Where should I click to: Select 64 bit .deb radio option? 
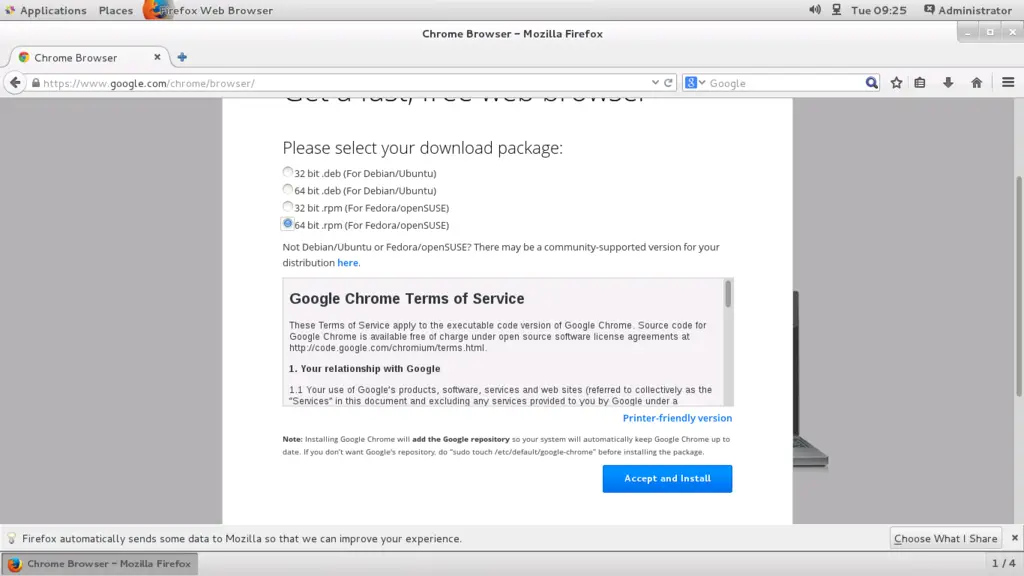(287, 189)
